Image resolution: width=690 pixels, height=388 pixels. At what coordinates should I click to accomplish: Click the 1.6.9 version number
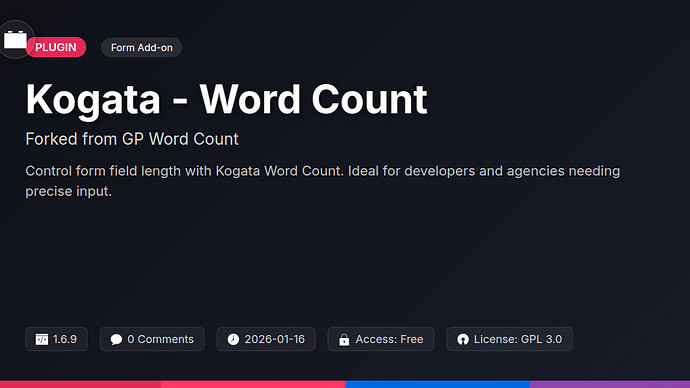click(65, 339)
